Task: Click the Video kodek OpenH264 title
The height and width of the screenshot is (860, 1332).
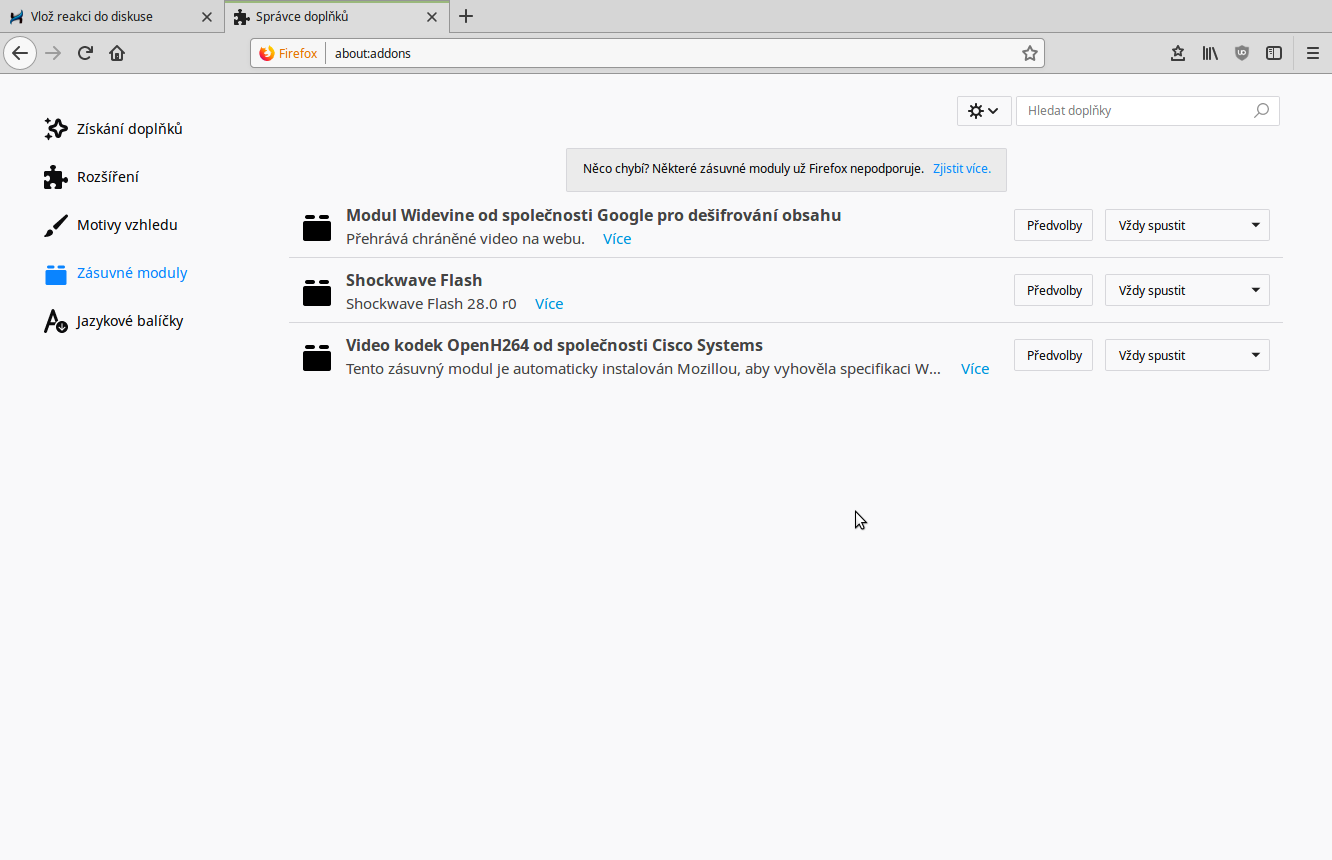Action: (554, 345)
